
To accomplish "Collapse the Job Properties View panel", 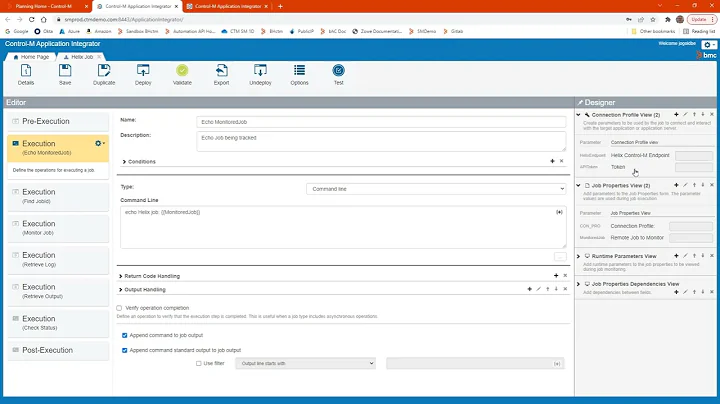I will point(579,185).
